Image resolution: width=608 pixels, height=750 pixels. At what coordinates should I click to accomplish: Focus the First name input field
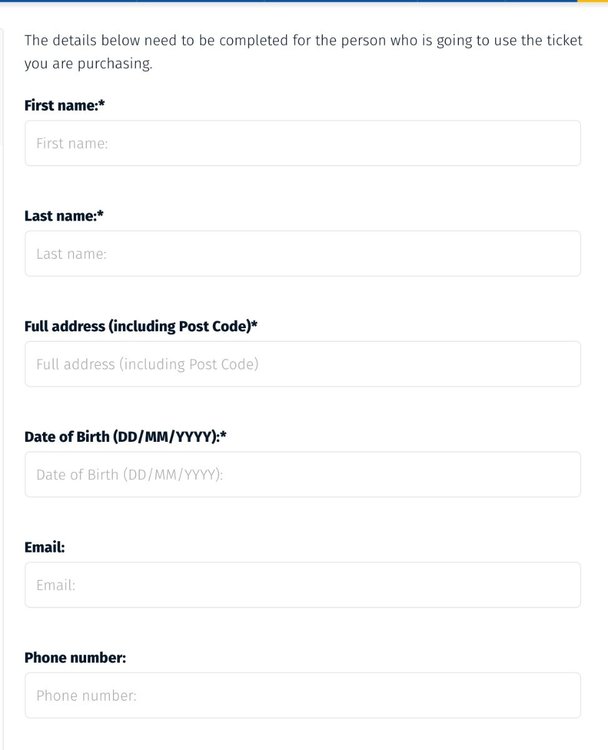pyautogui.click(x=303, y=143)
